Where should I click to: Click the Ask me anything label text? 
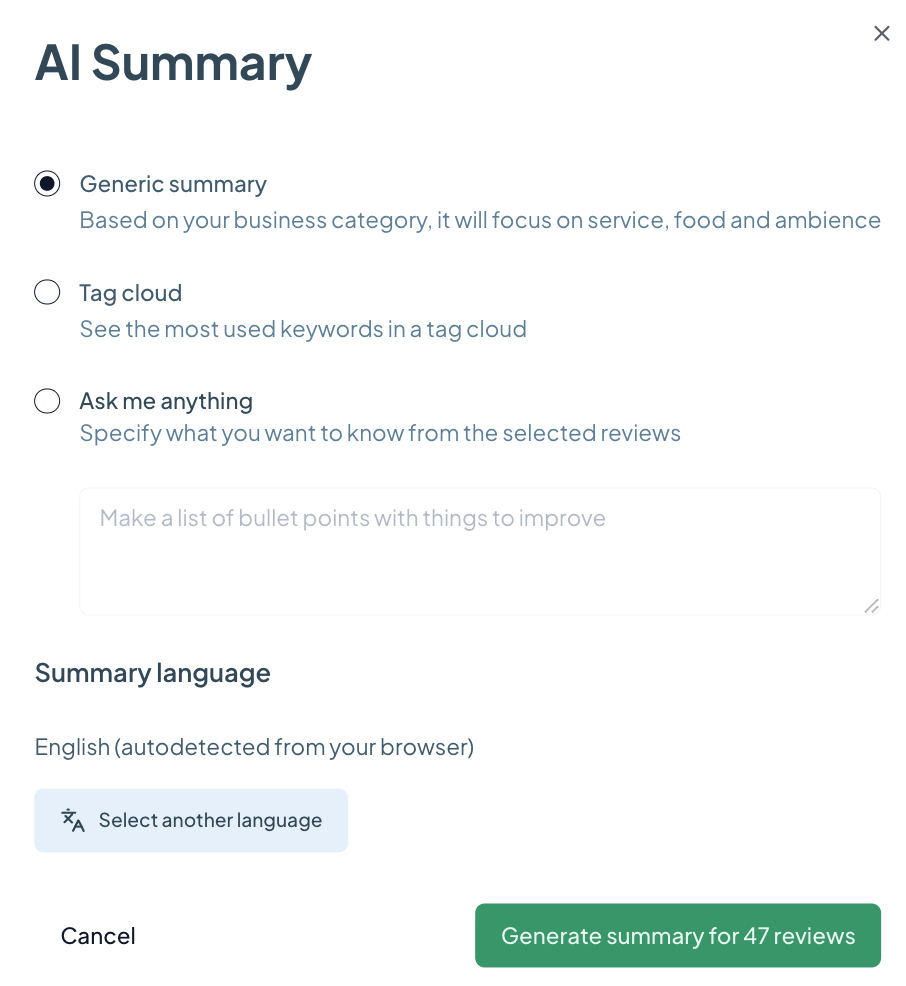pos(166,401)
